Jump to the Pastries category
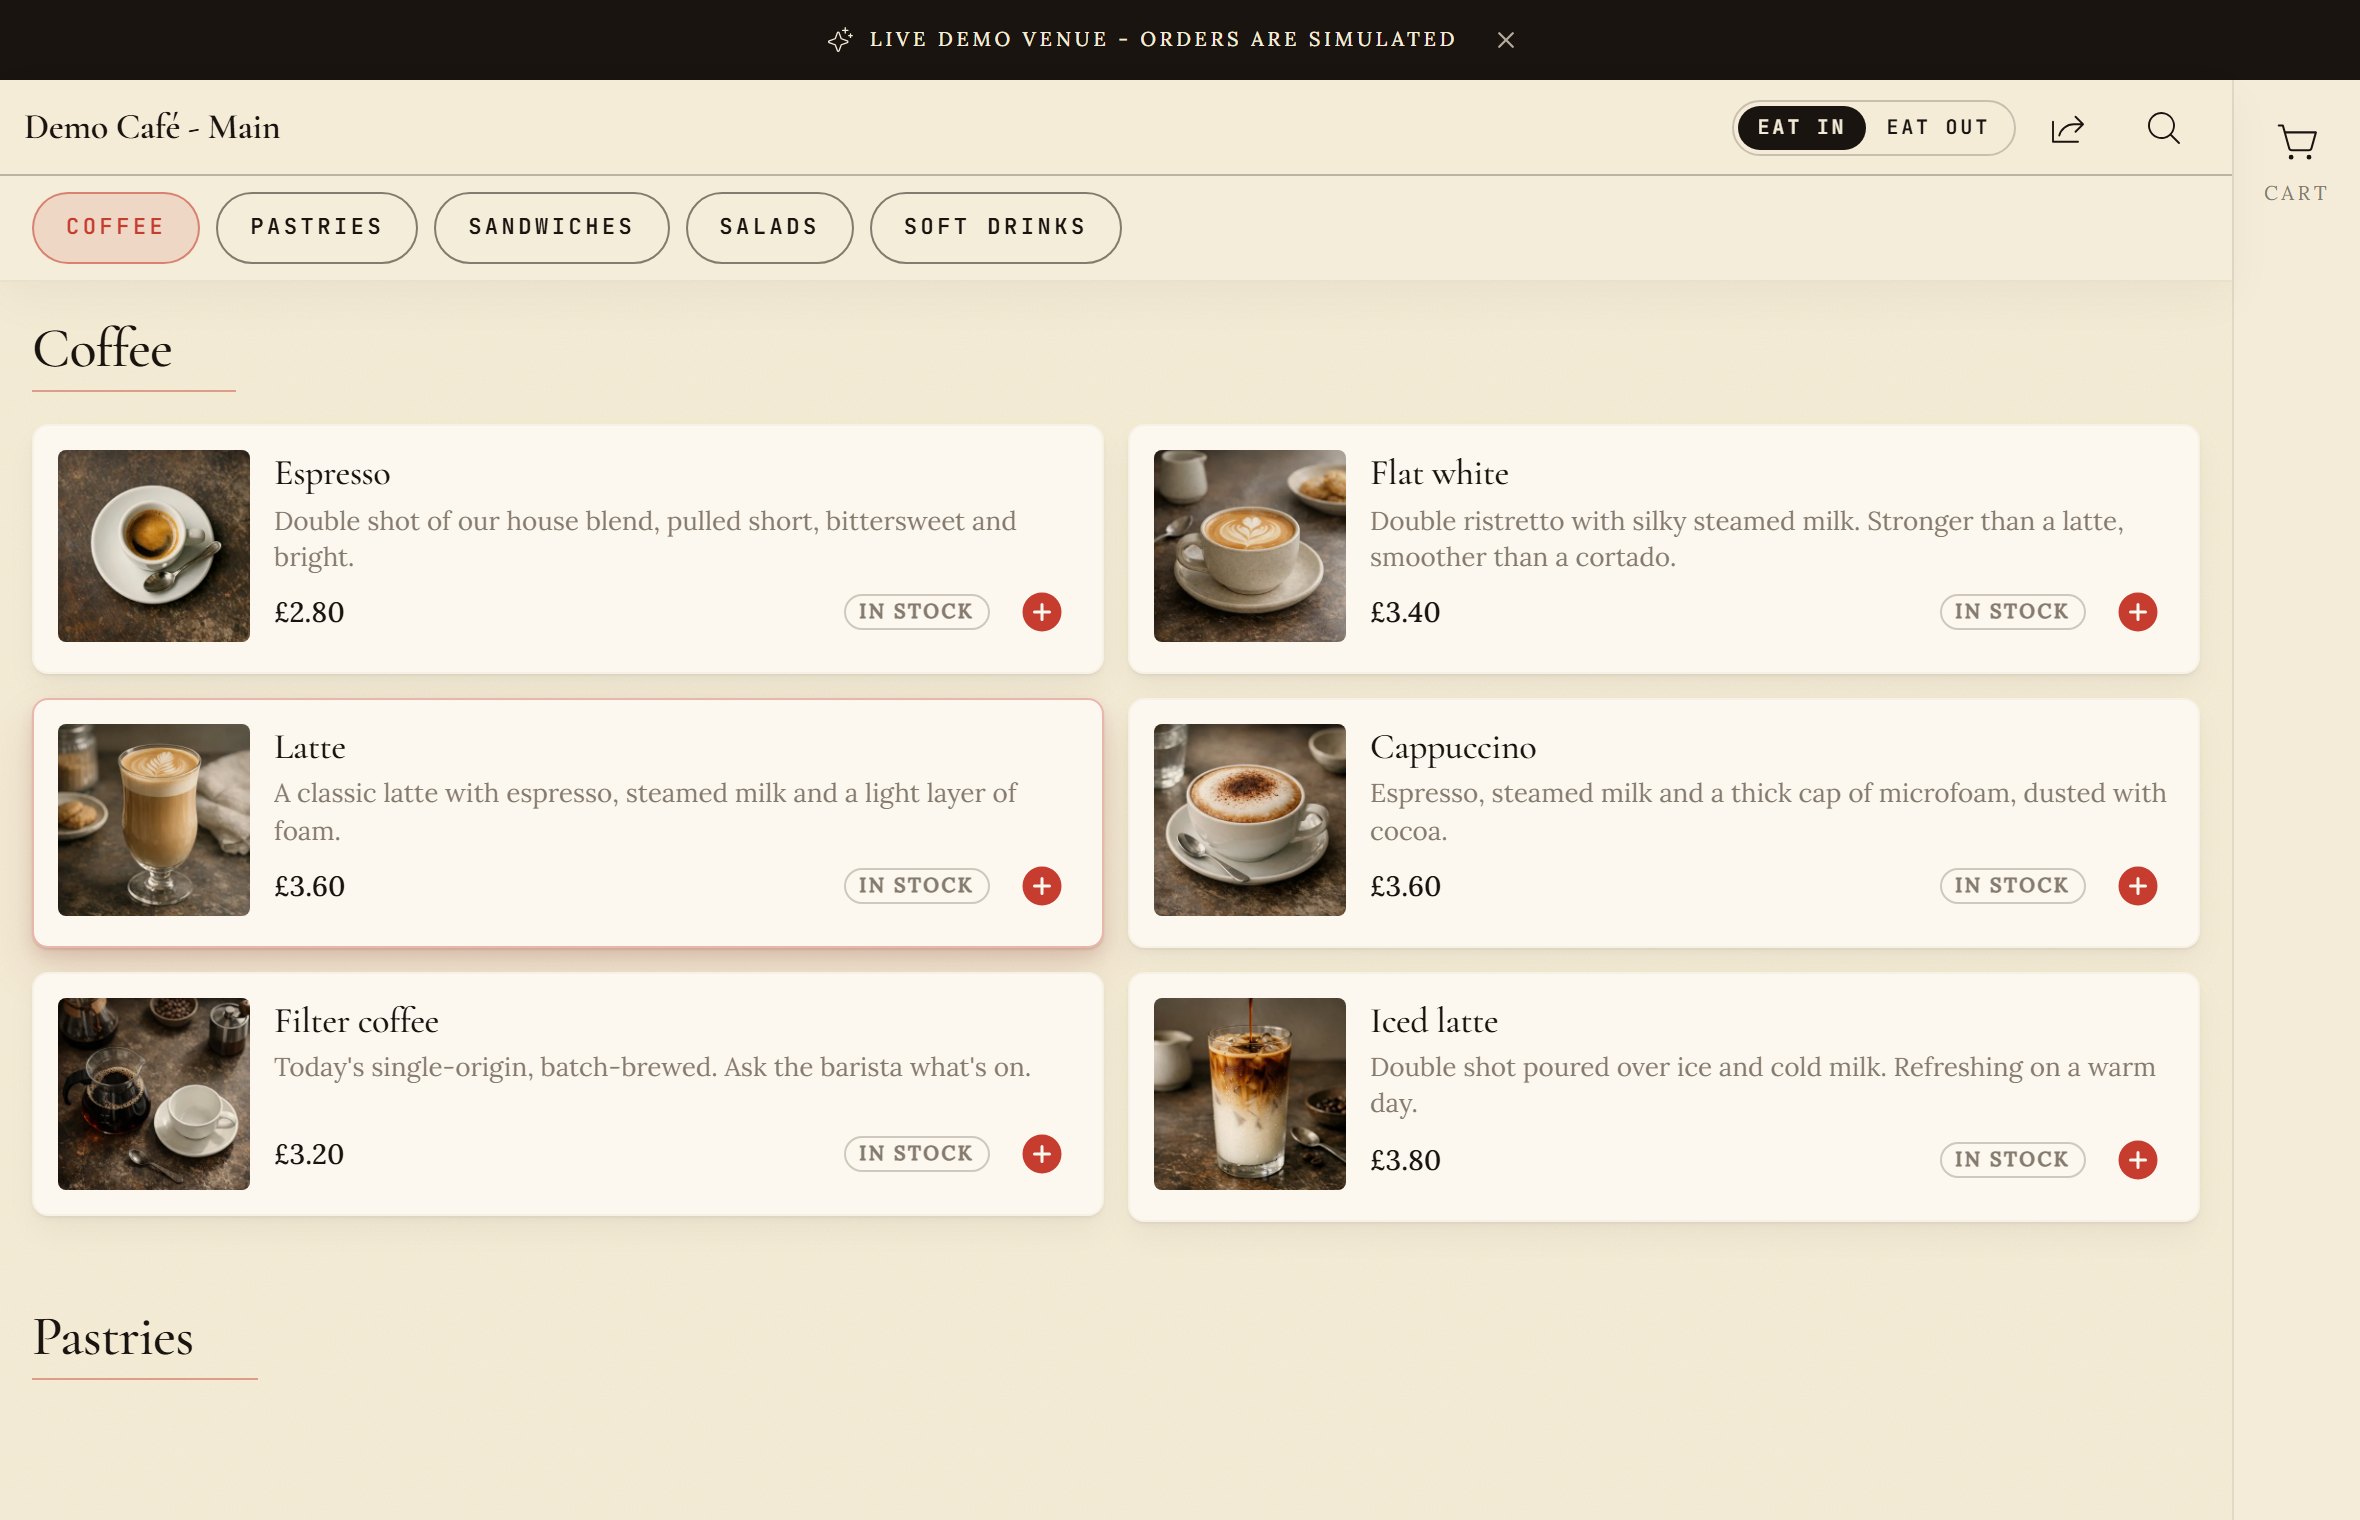Image resolution: width=2360 pixels, height=1520 pixels. (317, 227)
